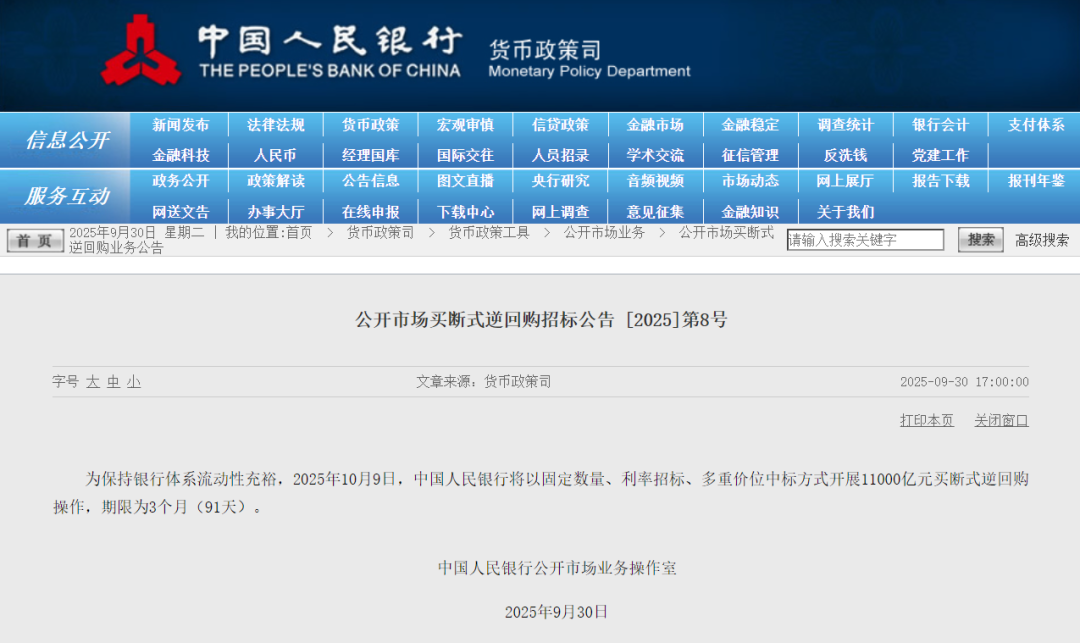
Task: Go to 关于我们 about page
Action: click(x=845, y=211)
